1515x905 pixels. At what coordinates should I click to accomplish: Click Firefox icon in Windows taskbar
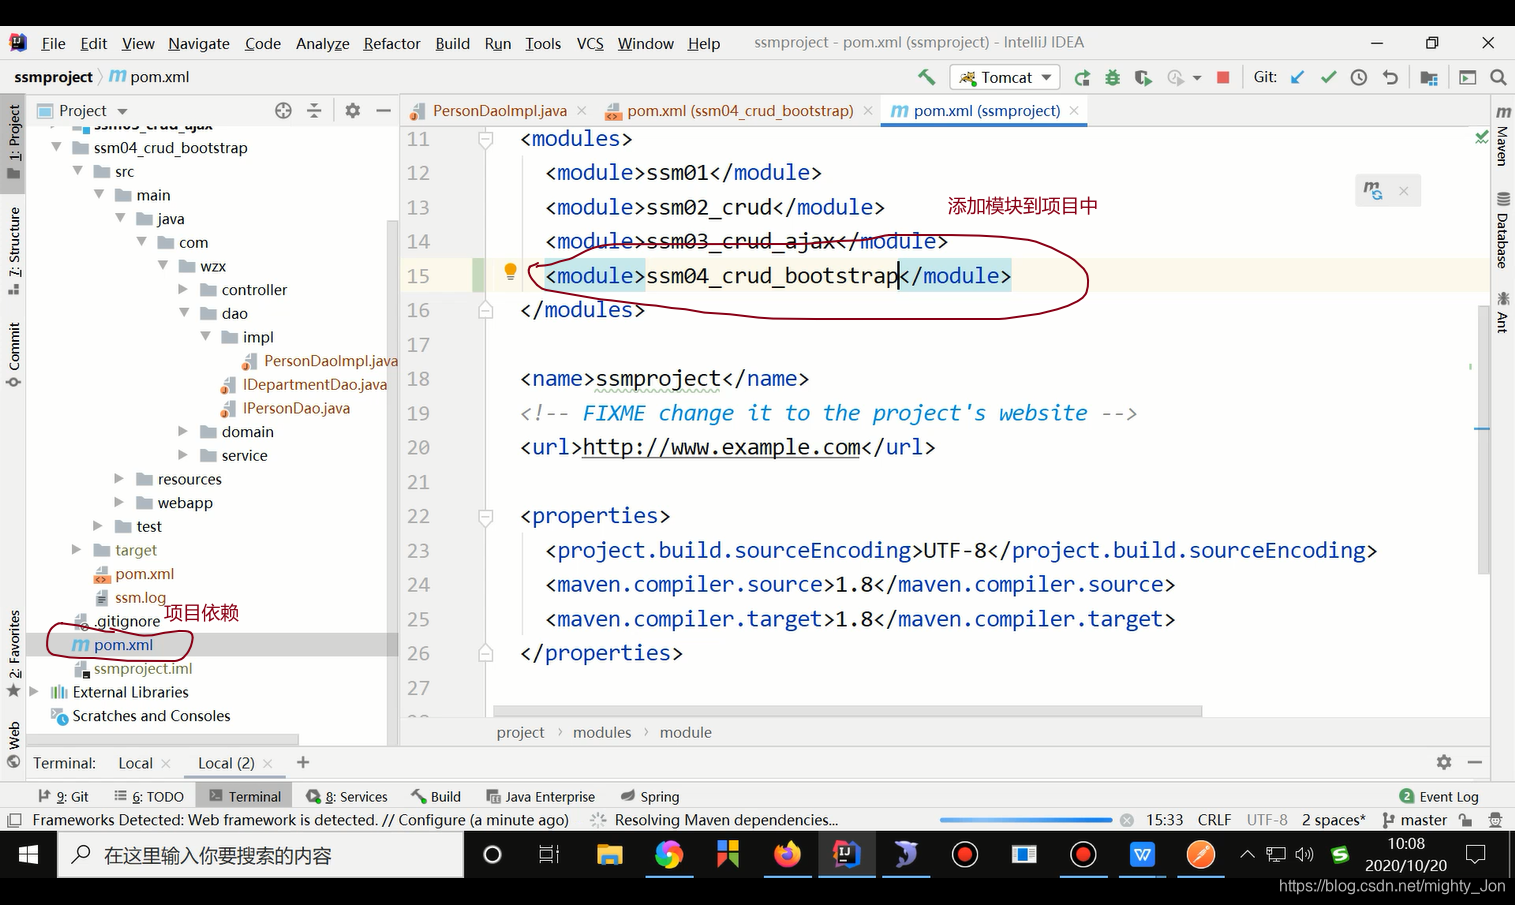[x=787, y=854]
